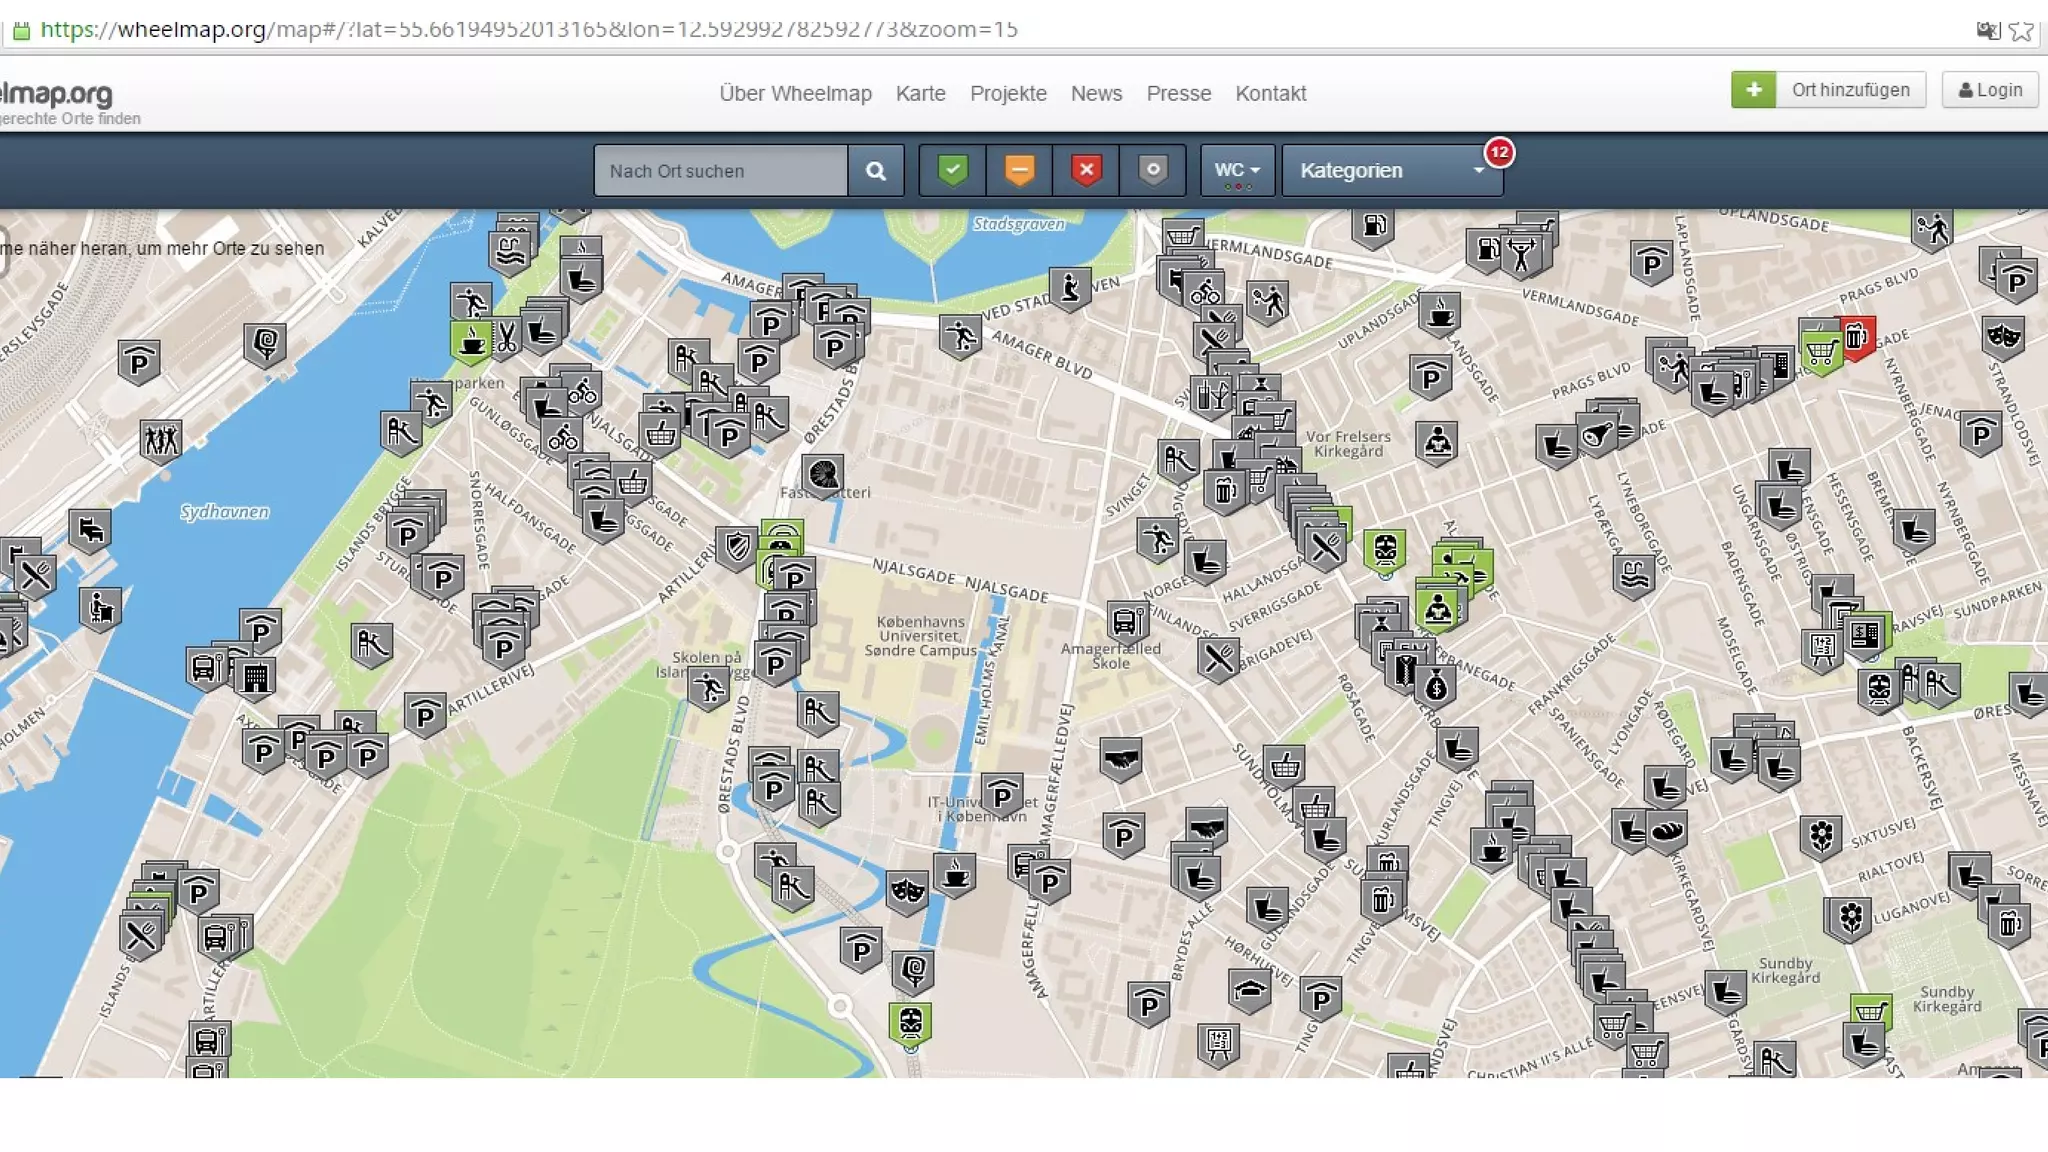Expand the Kategorien dropdown
The image size is (2048, 1152).
click(x=1391, y=170)
